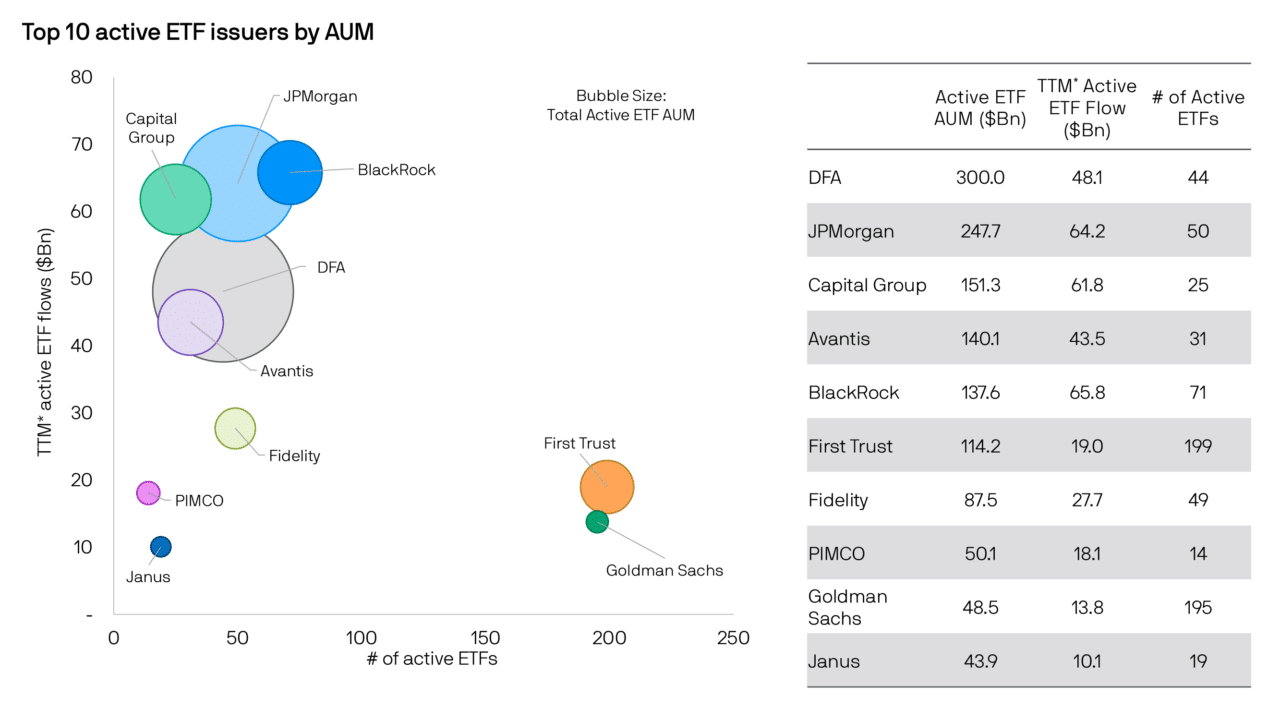Screen dimensions: 1280x720
Task: Click the DFA gray bubble
Action: click(223, 291)
